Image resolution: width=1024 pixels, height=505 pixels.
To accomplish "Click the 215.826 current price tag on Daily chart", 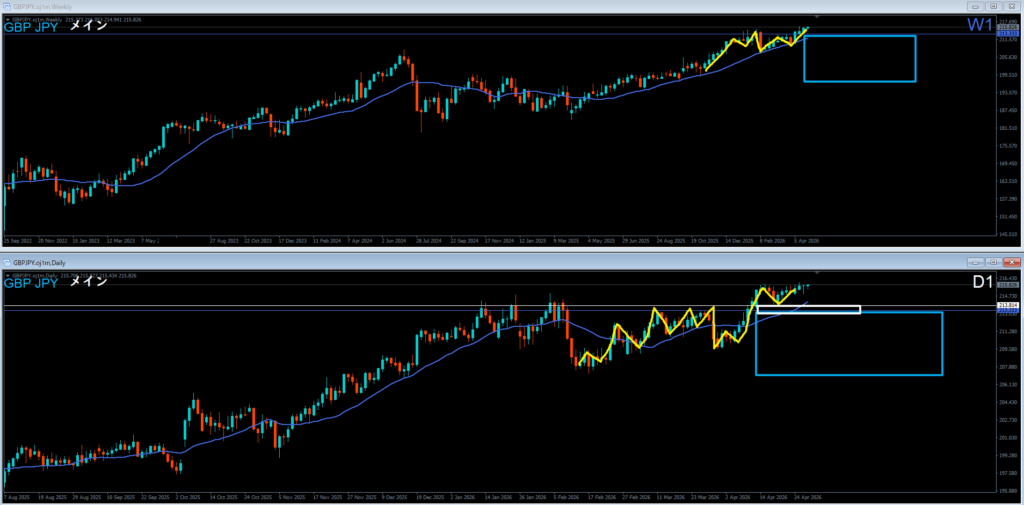I will point(1007,285).
